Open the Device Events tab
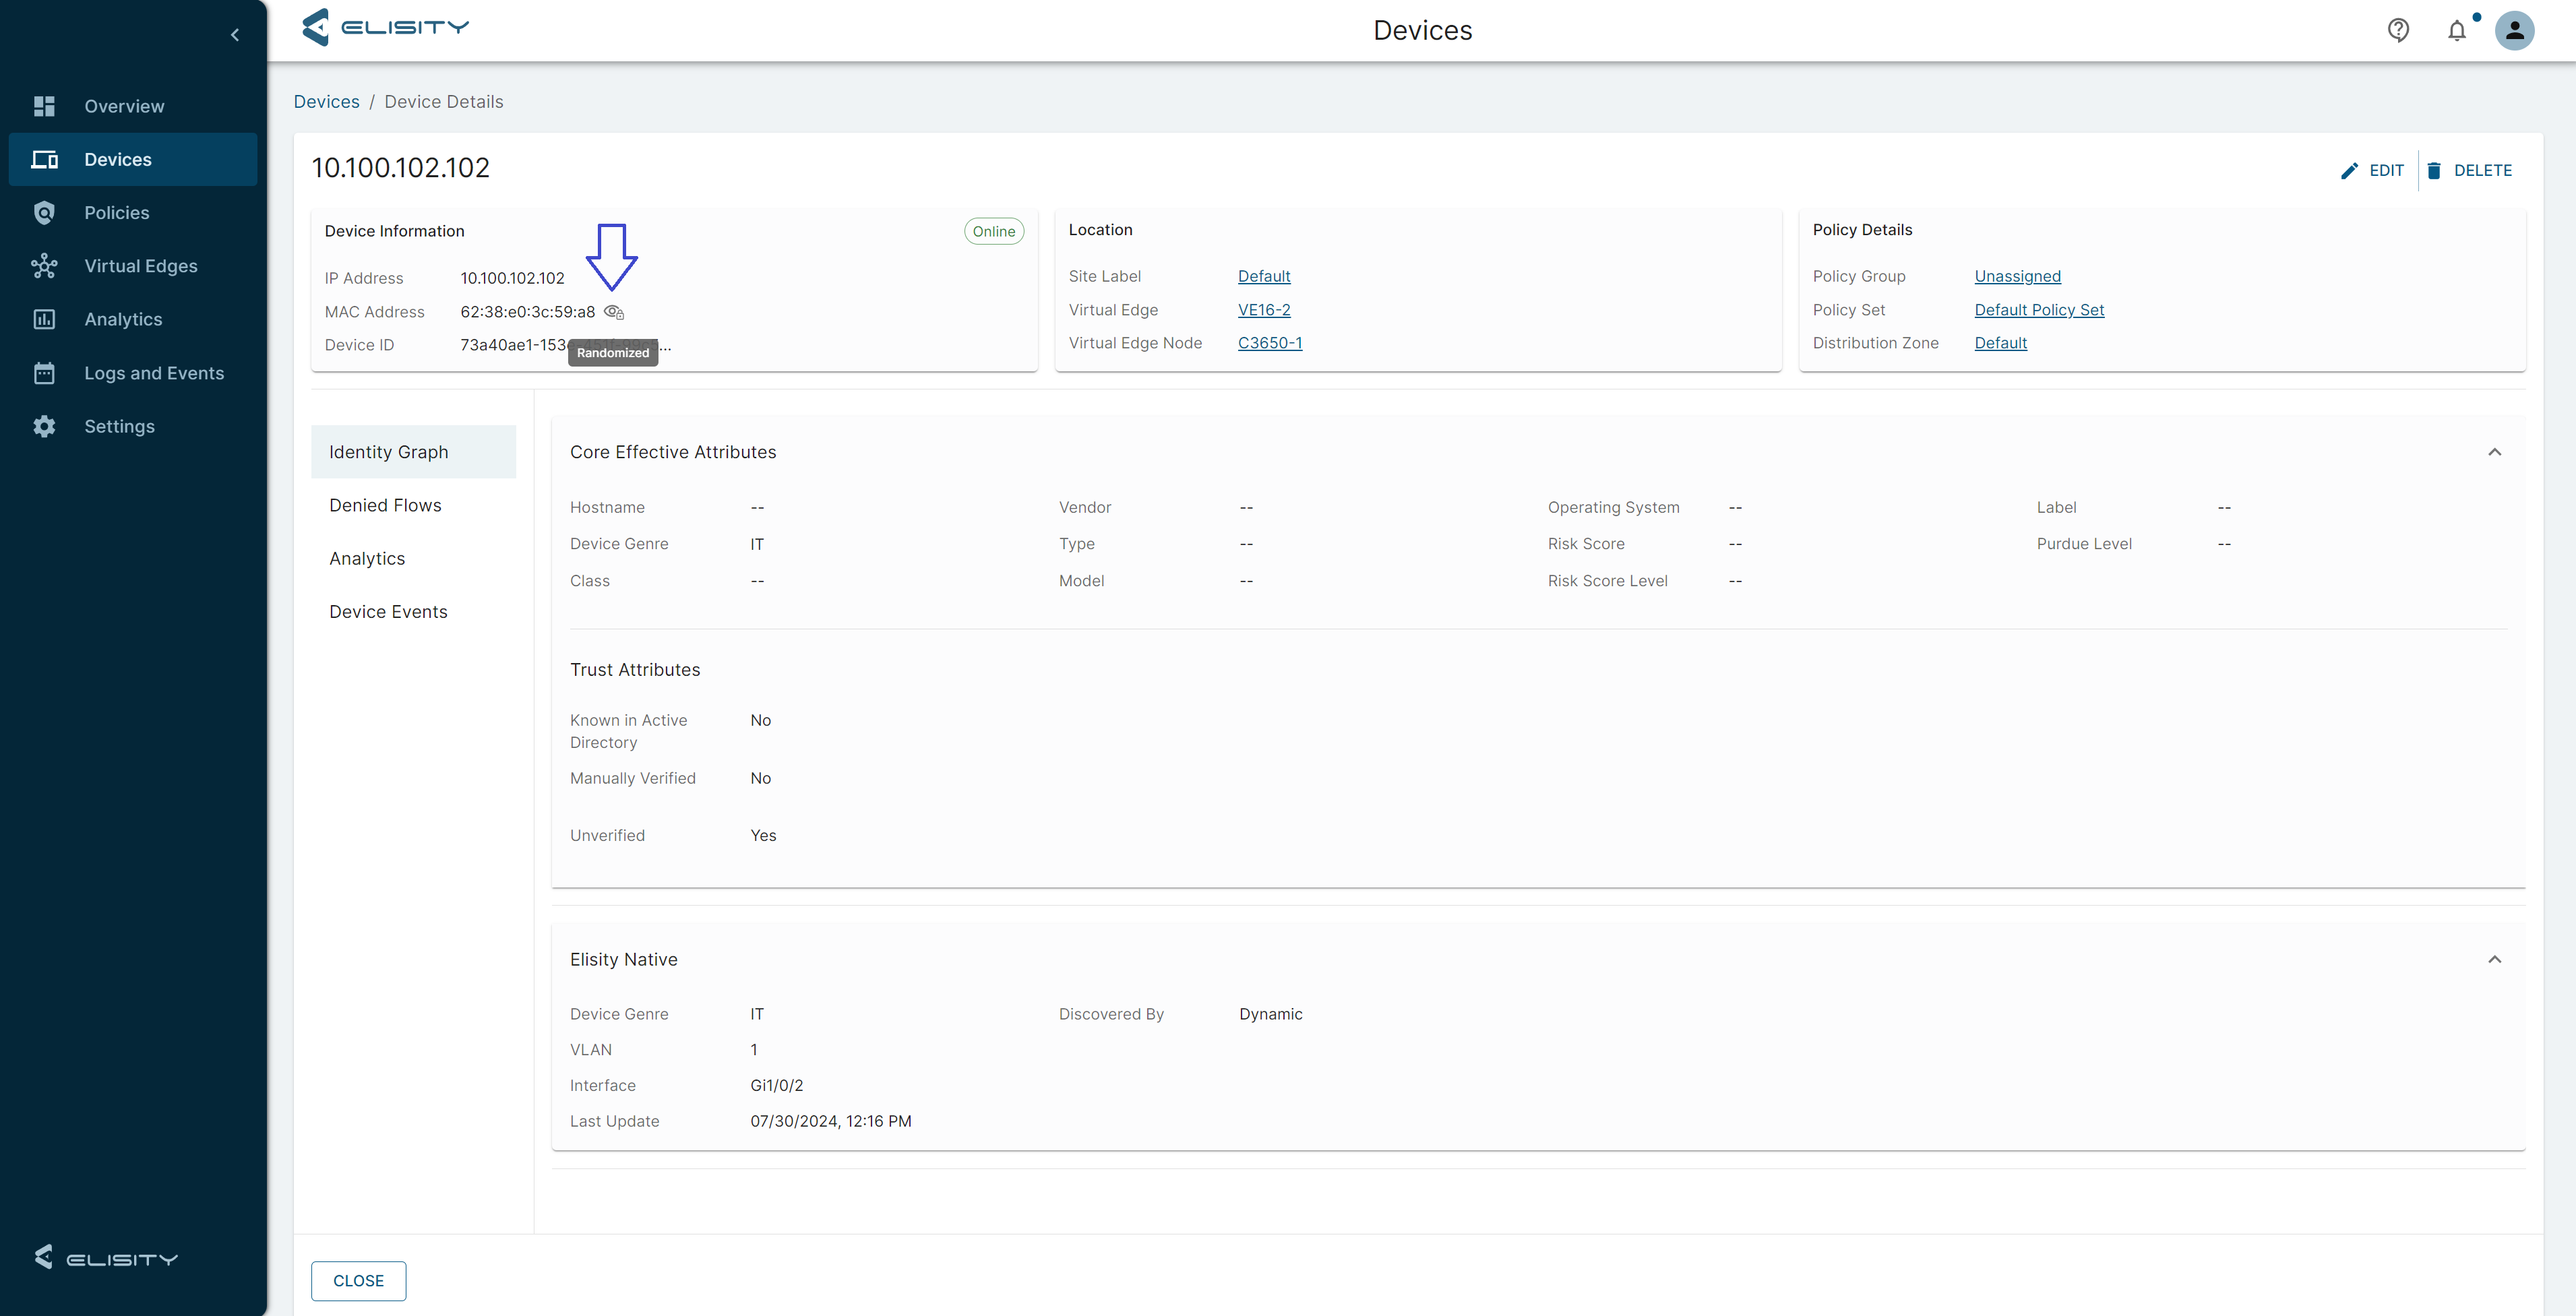Viewport: 2576px width, 1316px height. pyautogui.click(x=388, y=612)
